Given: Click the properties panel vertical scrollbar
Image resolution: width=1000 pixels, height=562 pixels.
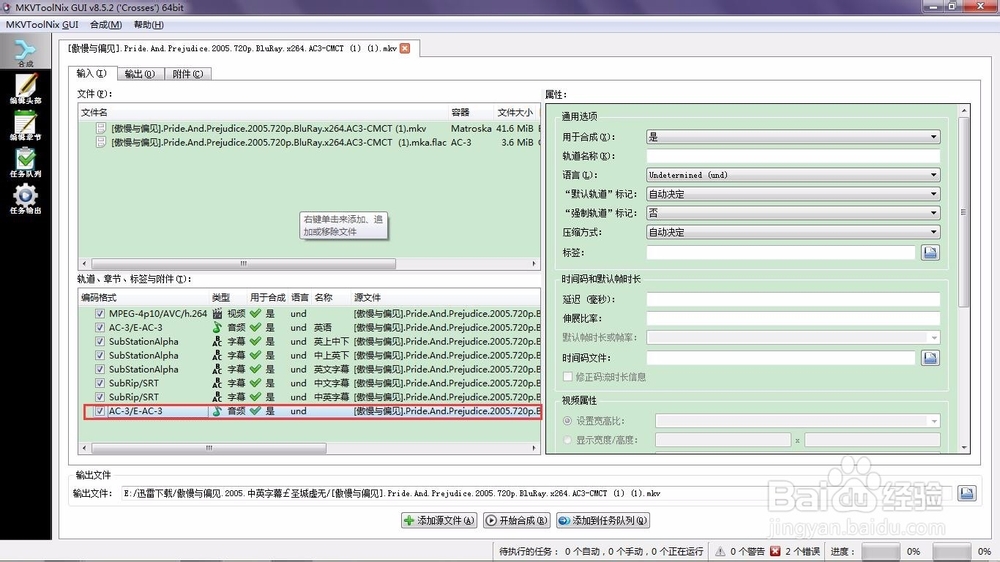Looking at the screenshot, I should [964, 212].
